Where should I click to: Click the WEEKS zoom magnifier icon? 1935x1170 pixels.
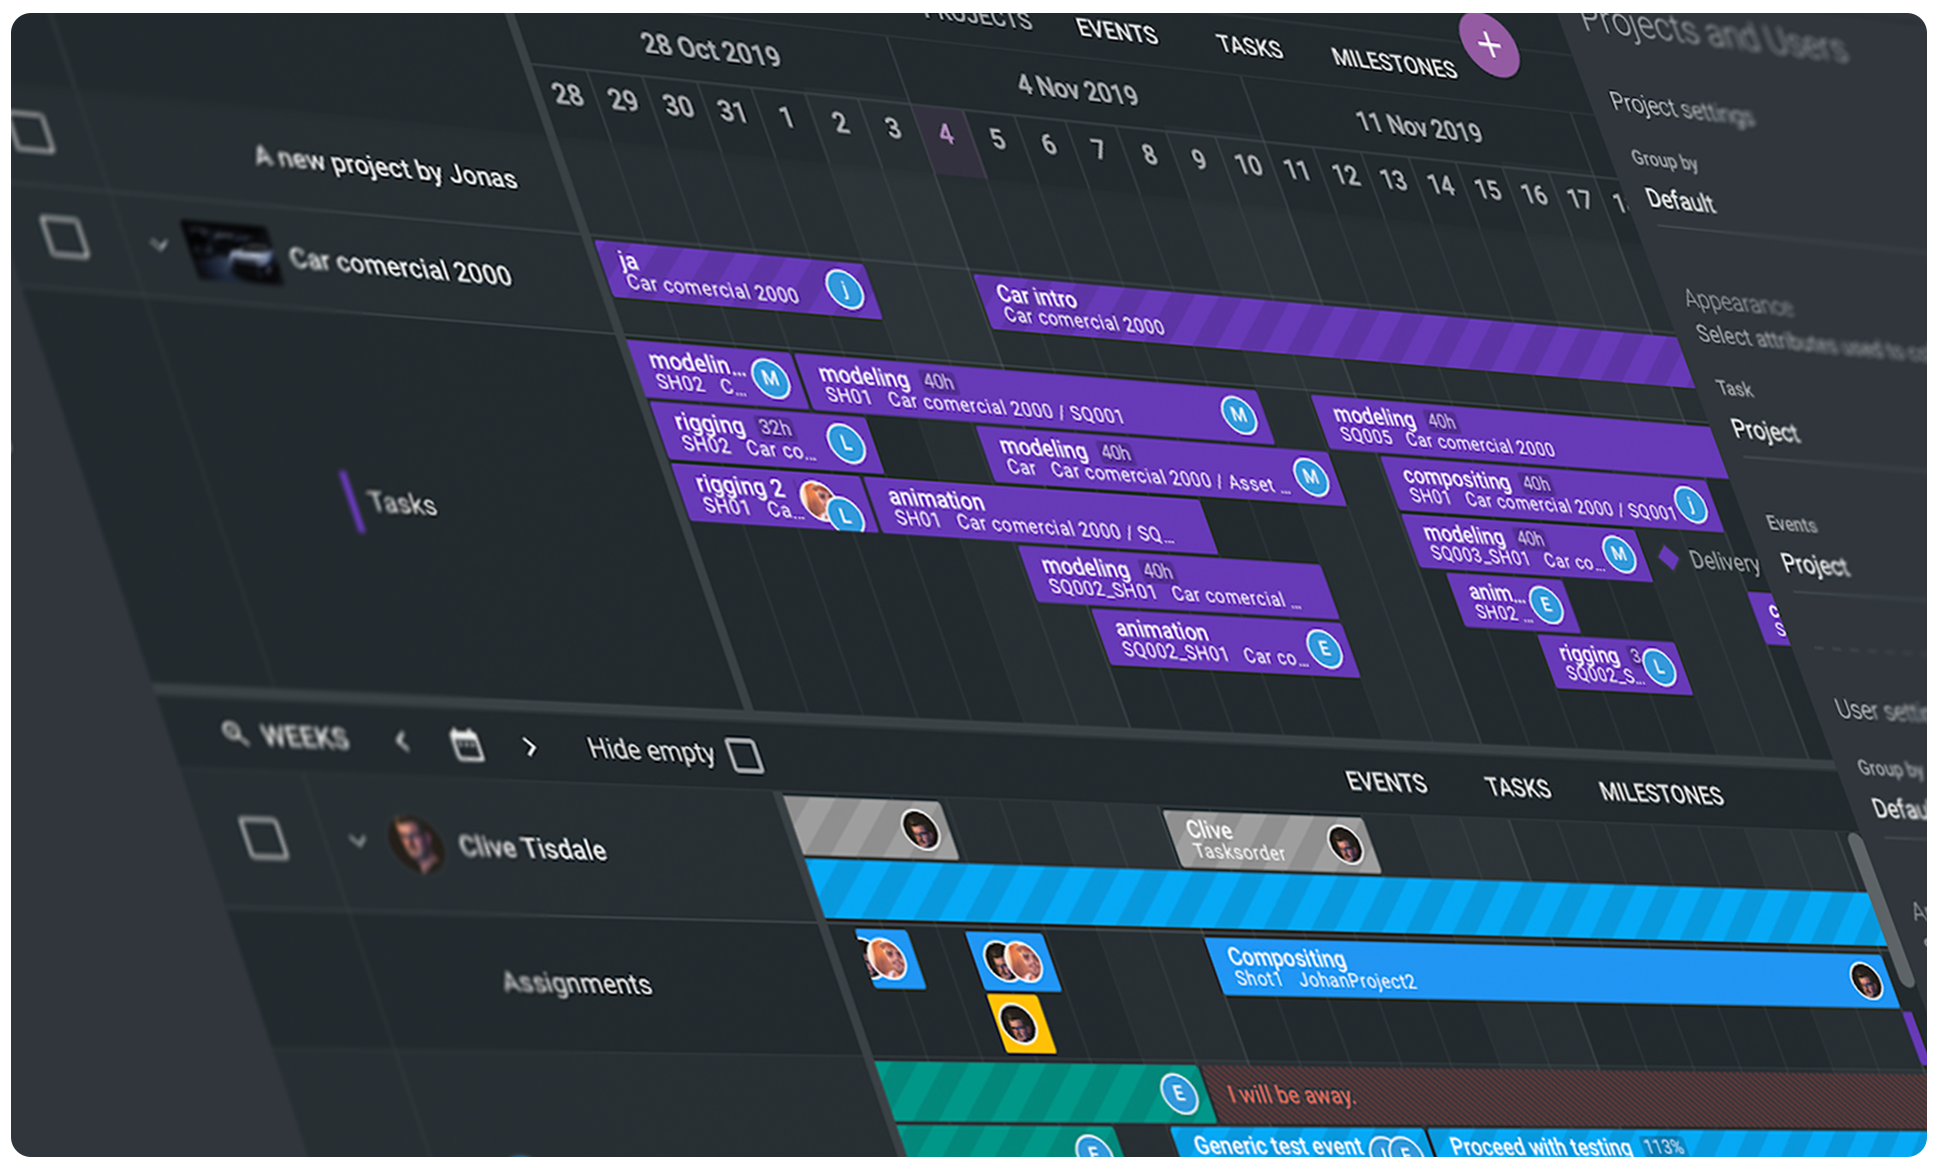pyautogui.click(x=234, y=733)
